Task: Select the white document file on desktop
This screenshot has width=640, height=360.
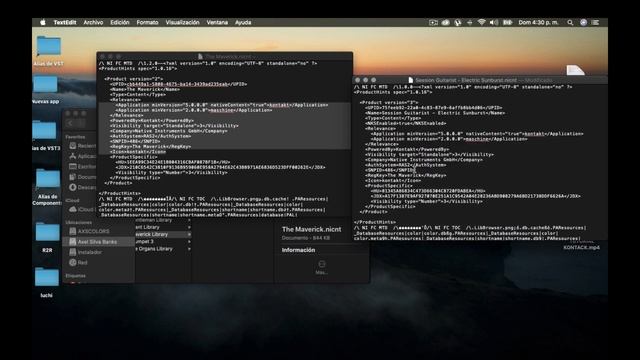Action: click(x=575, y=70)
